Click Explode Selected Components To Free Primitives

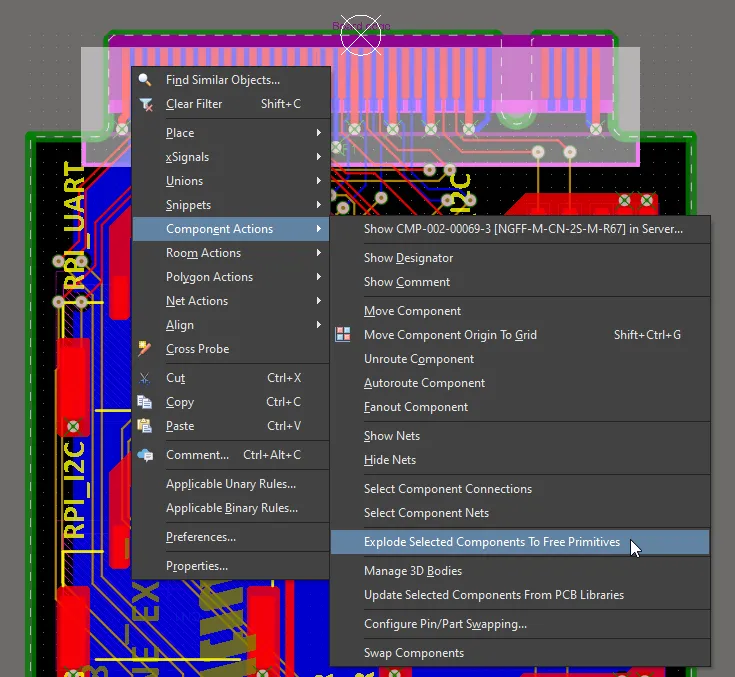[x=520, y=542]
